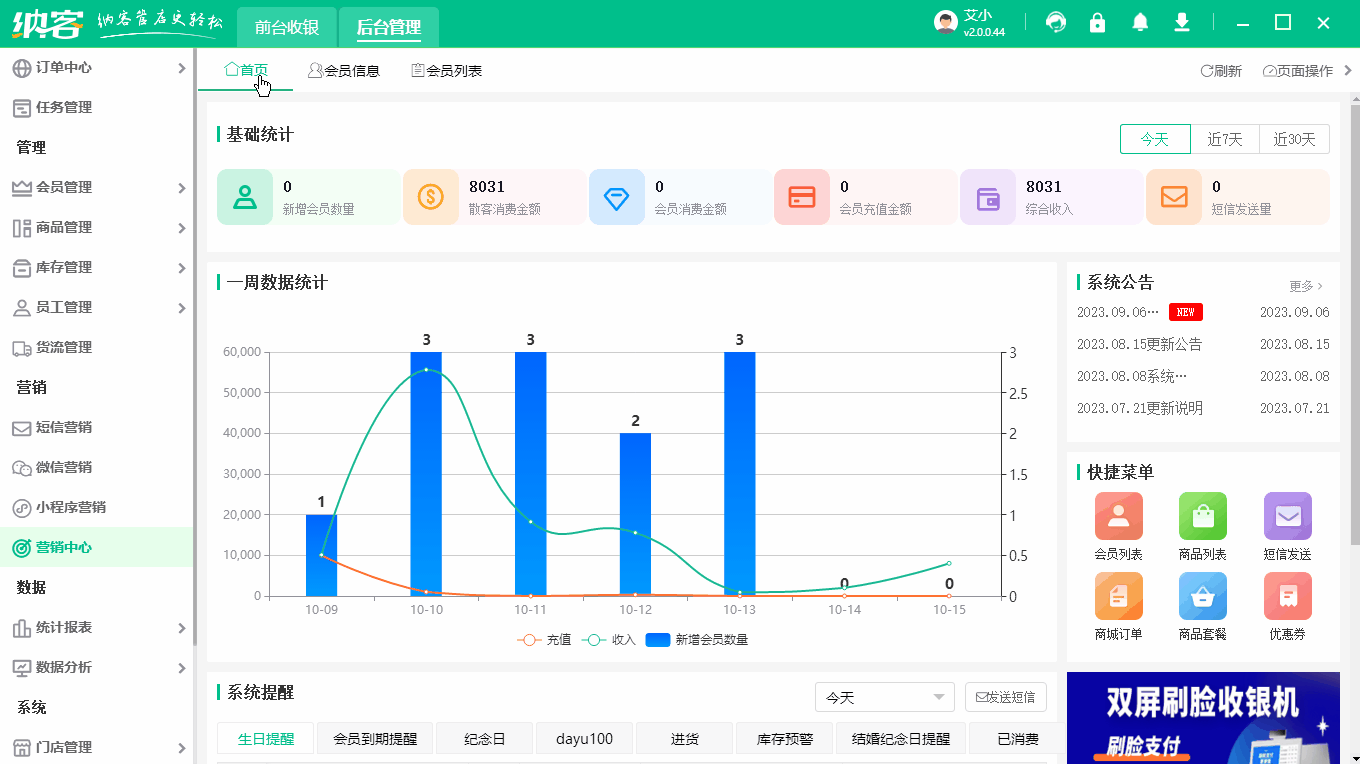Switch to 前台收银 mode
This screenshot has height=764, width=1360.
pyautogui.click(x=286, y=28)
